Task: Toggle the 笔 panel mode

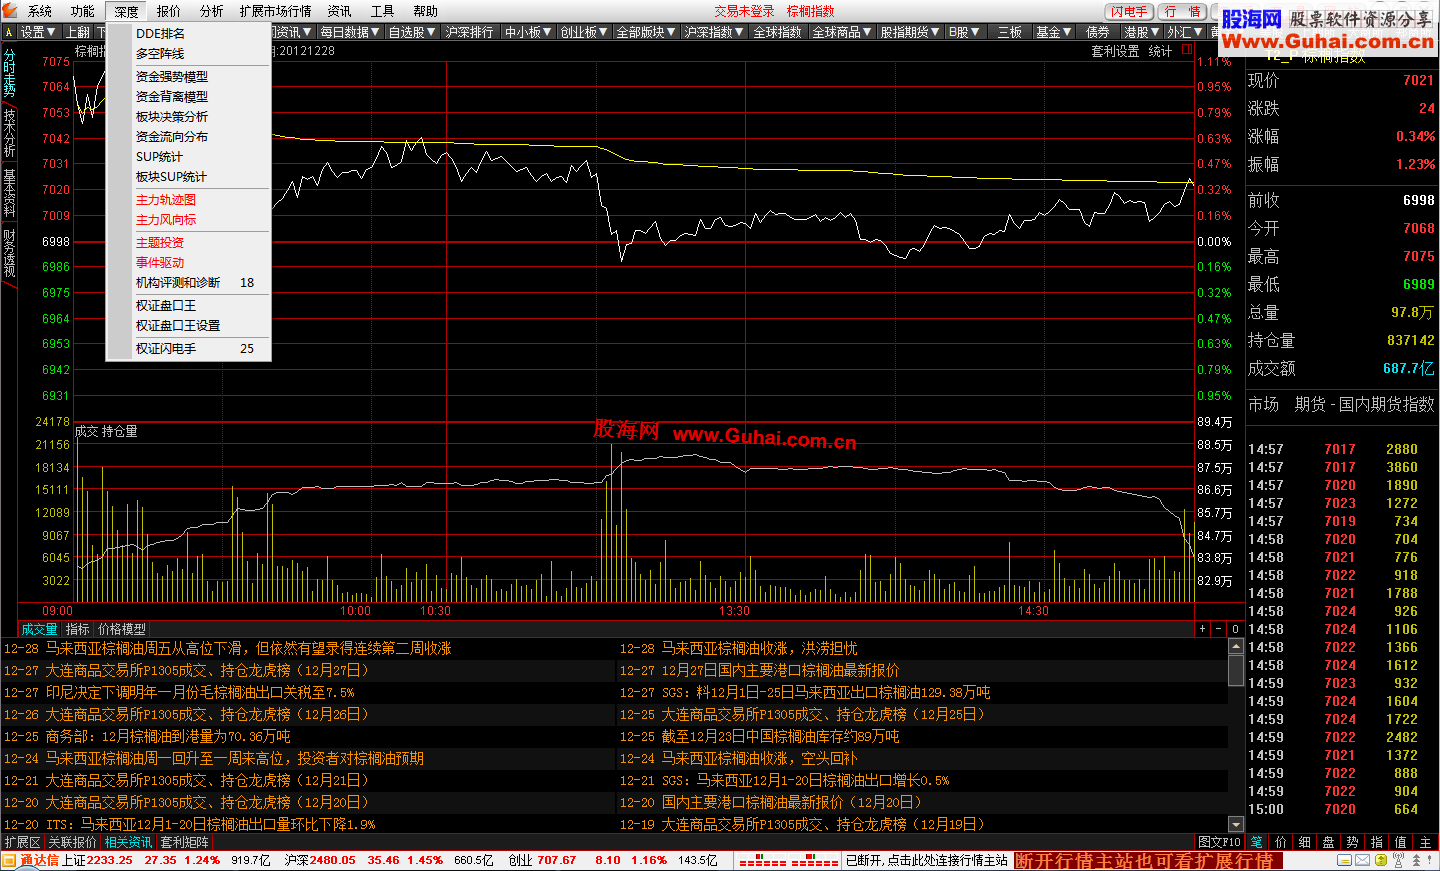Action: click(x=1257, y=842)
